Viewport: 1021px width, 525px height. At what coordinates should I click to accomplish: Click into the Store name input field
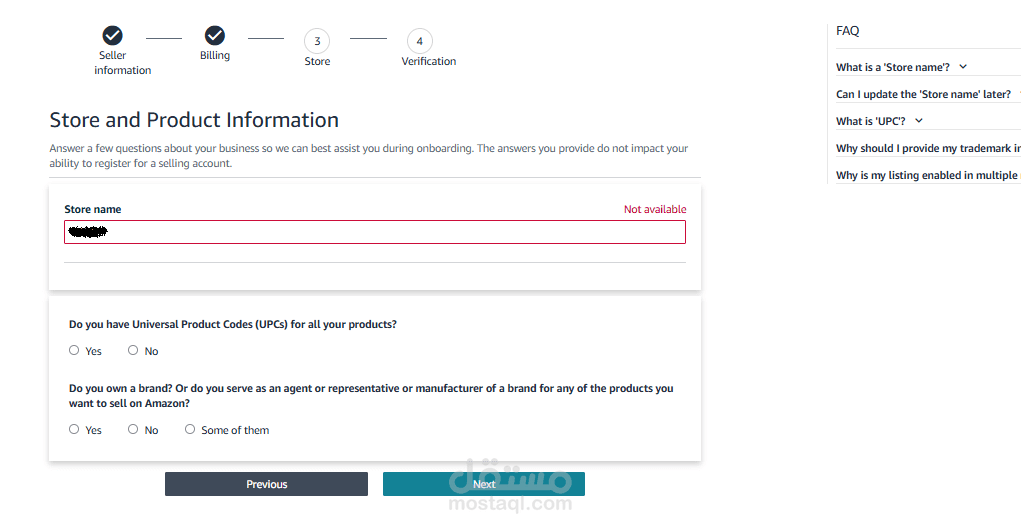375,232
